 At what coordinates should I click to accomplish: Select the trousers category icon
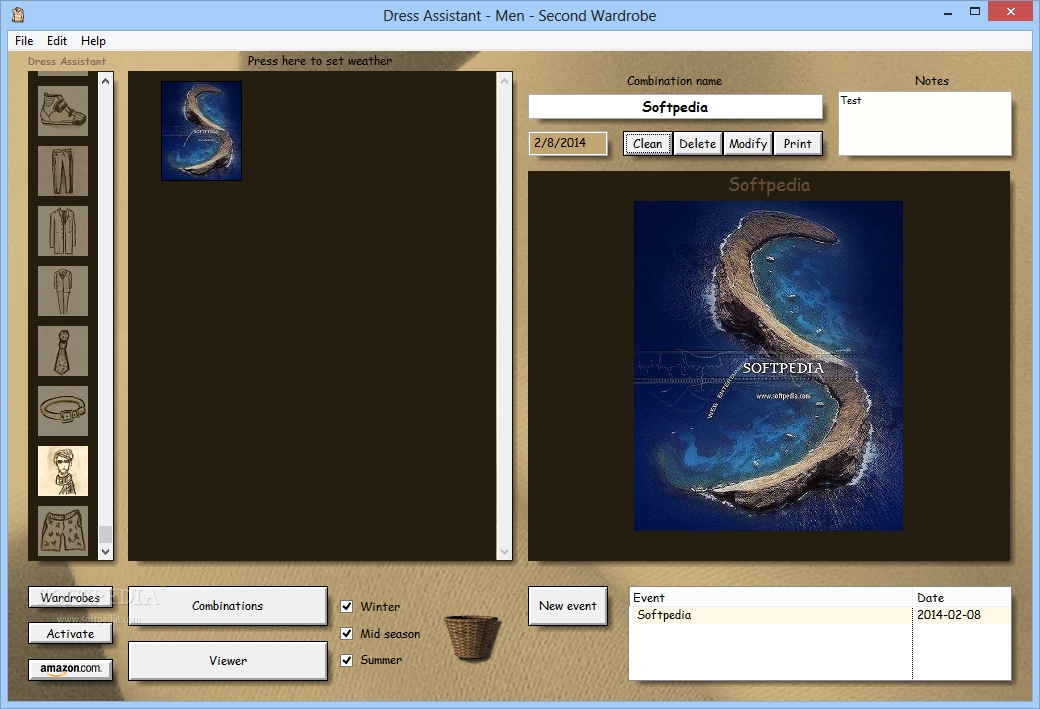coord(63,171)
